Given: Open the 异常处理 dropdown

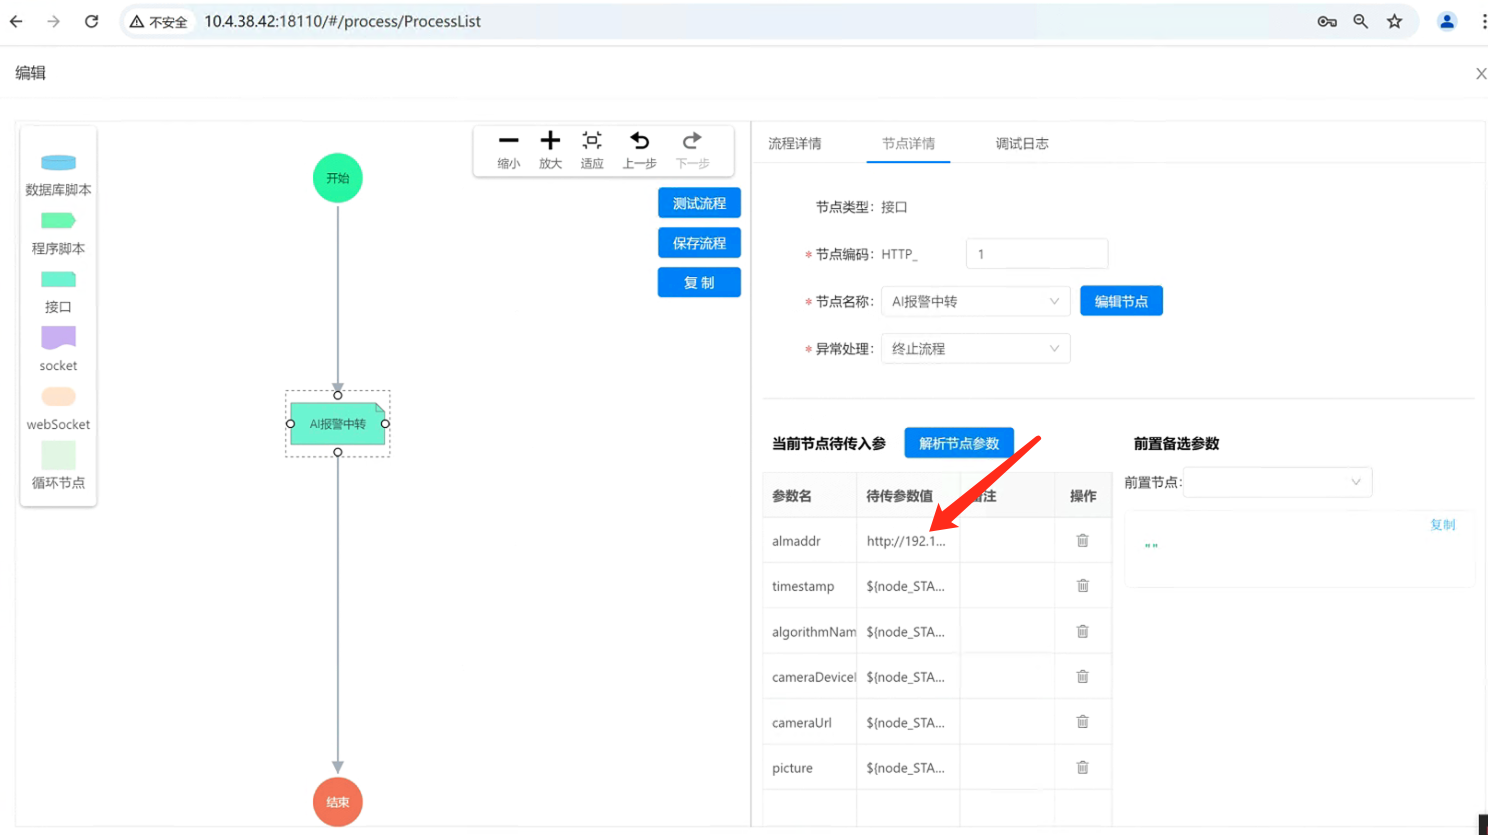Looking at the screenshot, I should pyautogui.click(x=975, y=349).
